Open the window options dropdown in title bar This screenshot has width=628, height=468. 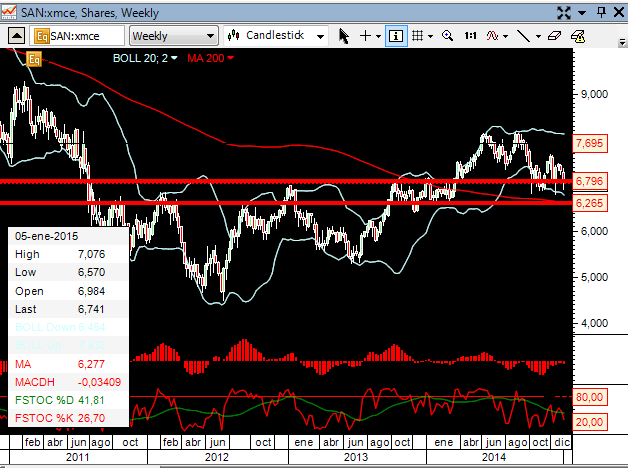(582, 13)
